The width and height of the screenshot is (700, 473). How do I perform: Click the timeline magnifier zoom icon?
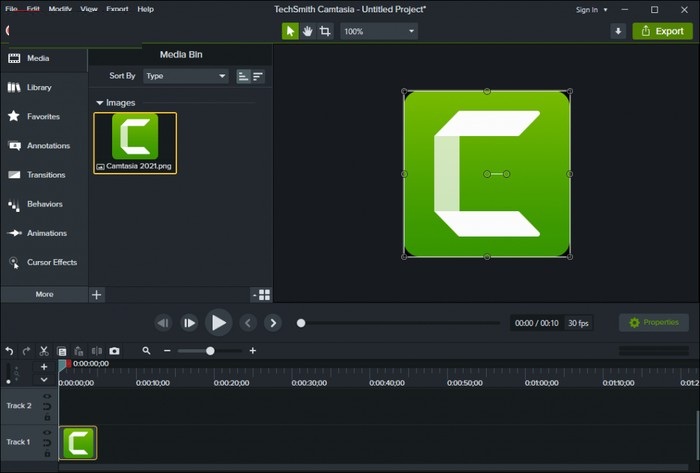146,351
